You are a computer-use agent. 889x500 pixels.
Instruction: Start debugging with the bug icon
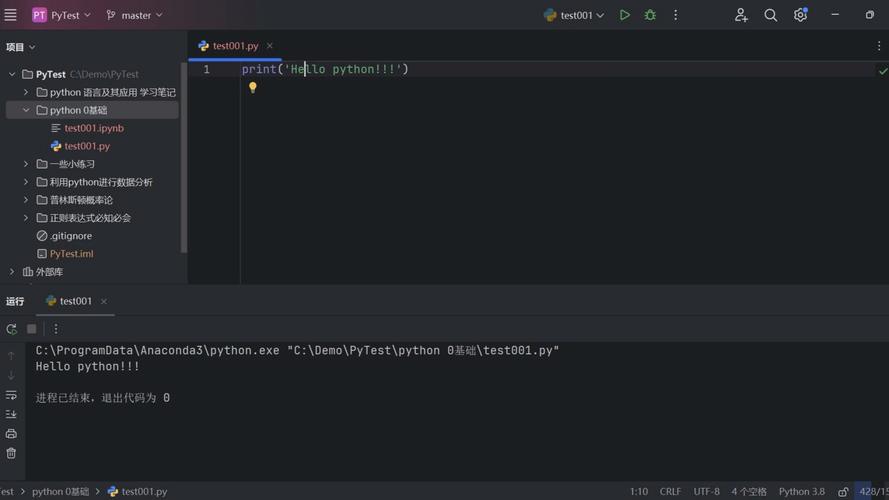pos(650,15)
